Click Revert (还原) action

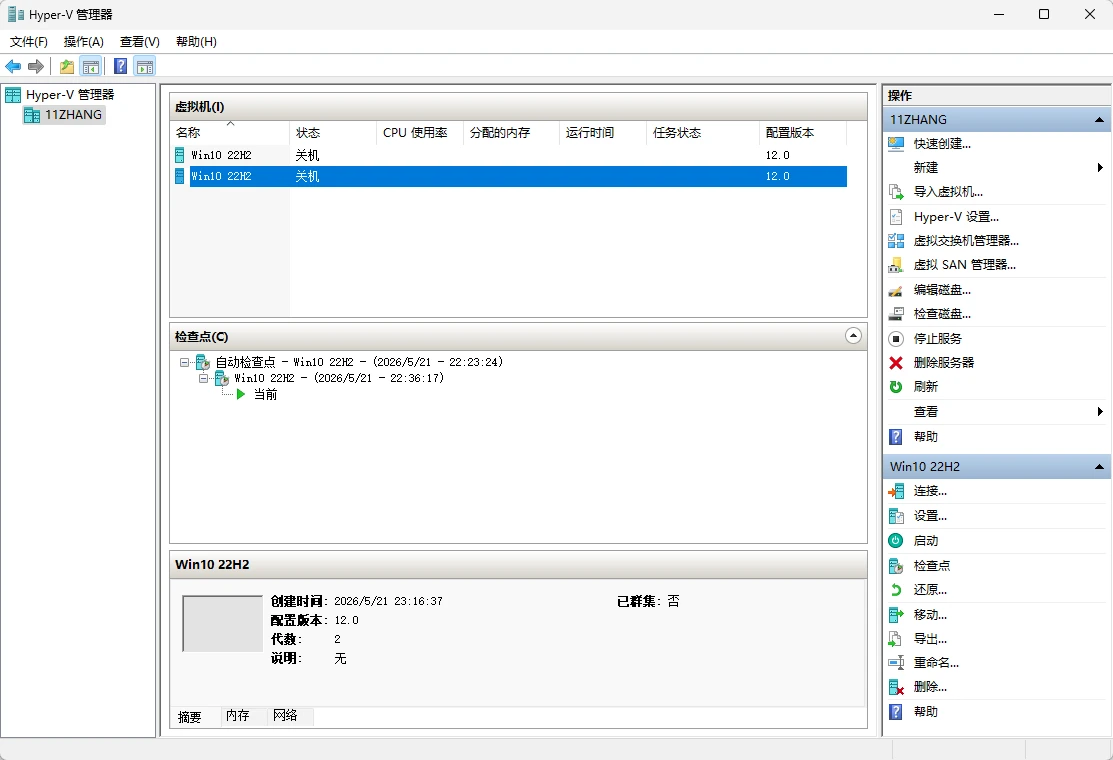(x=929, y=590)
